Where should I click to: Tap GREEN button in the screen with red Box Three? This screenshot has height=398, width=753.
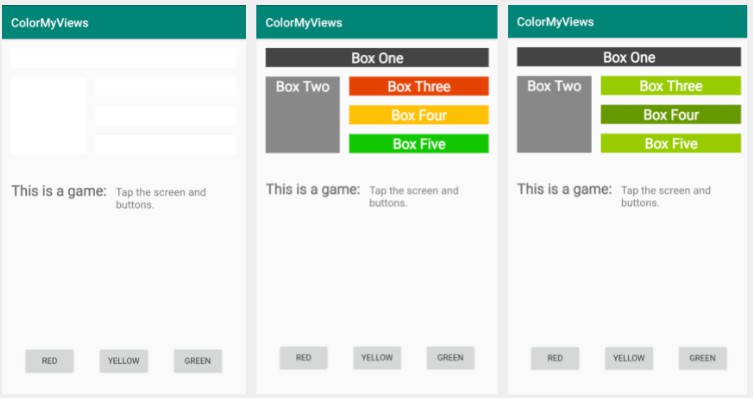pos(450,358)
